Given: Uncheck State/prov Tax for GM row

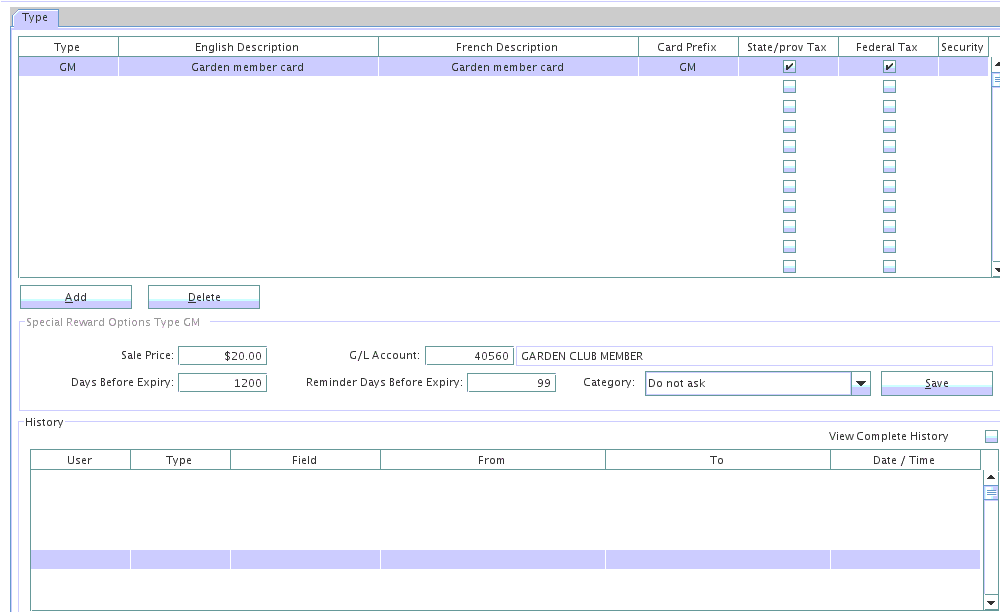Looking at the screenshot, I should 789,67.
